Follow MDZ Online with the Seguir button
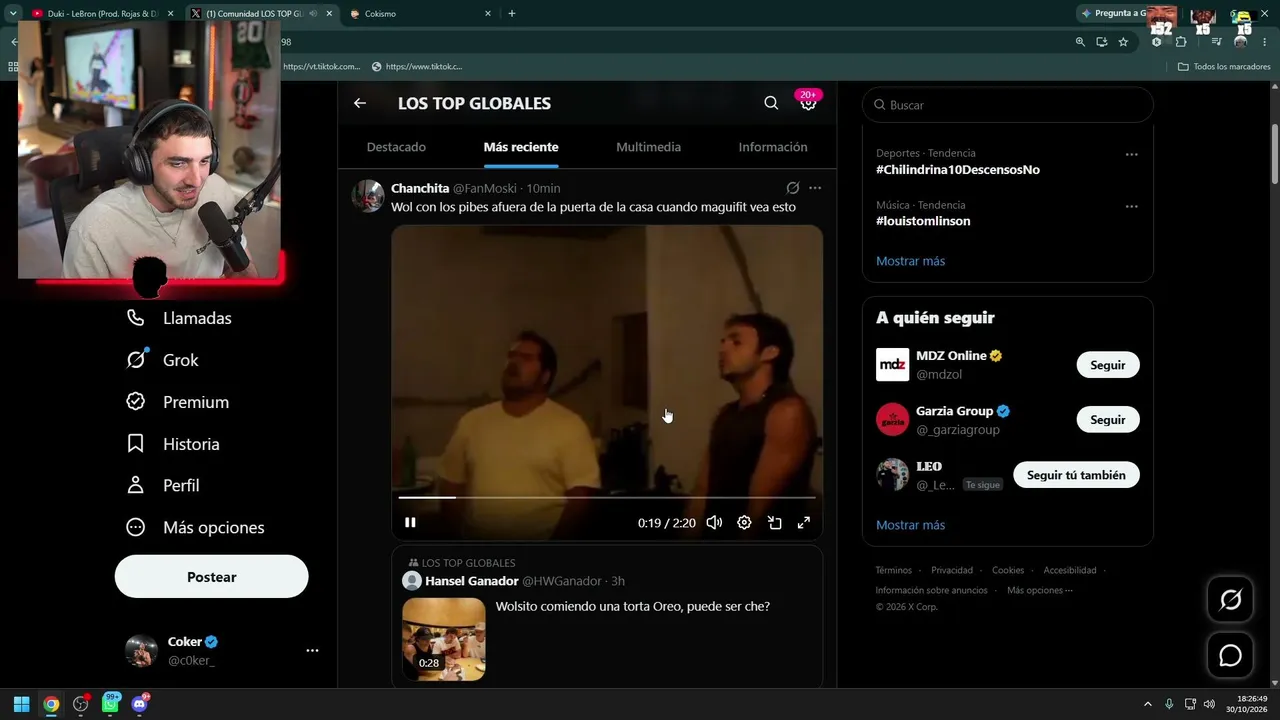 (1108, 365)
